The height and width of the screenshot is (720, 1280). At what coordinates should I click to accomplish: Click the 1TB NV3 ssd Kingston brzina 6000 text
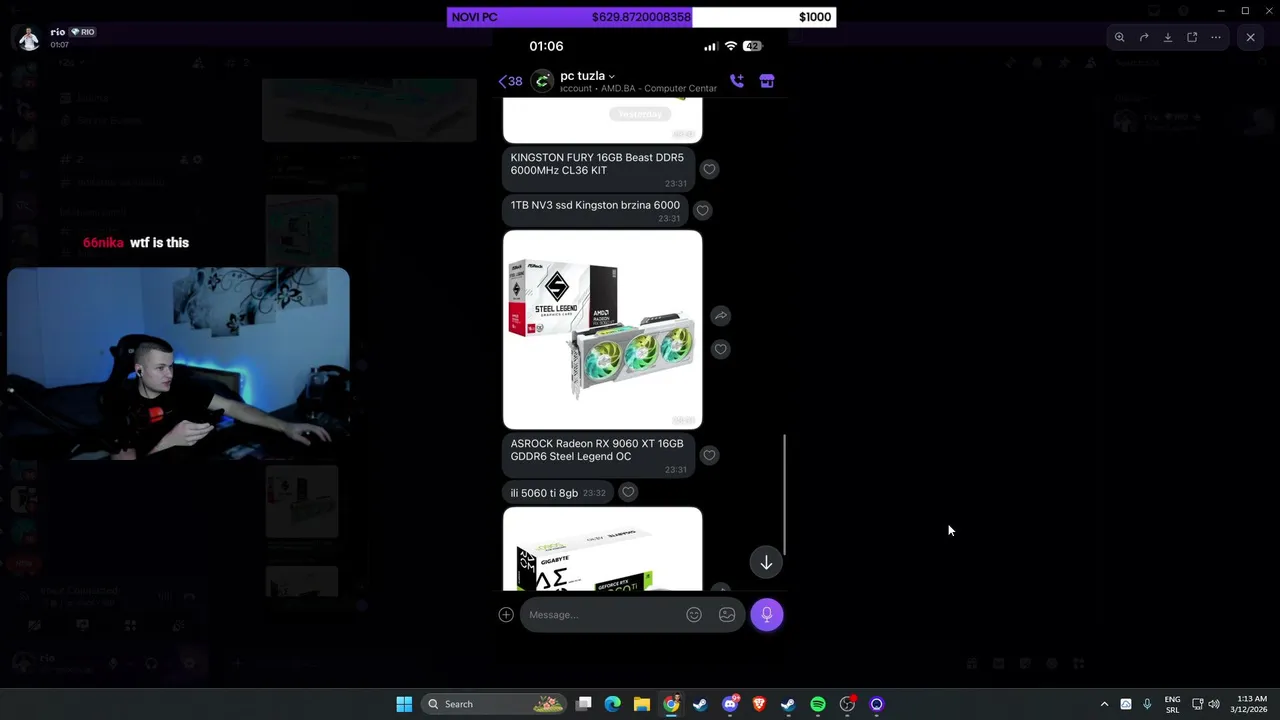pos(595,205)
